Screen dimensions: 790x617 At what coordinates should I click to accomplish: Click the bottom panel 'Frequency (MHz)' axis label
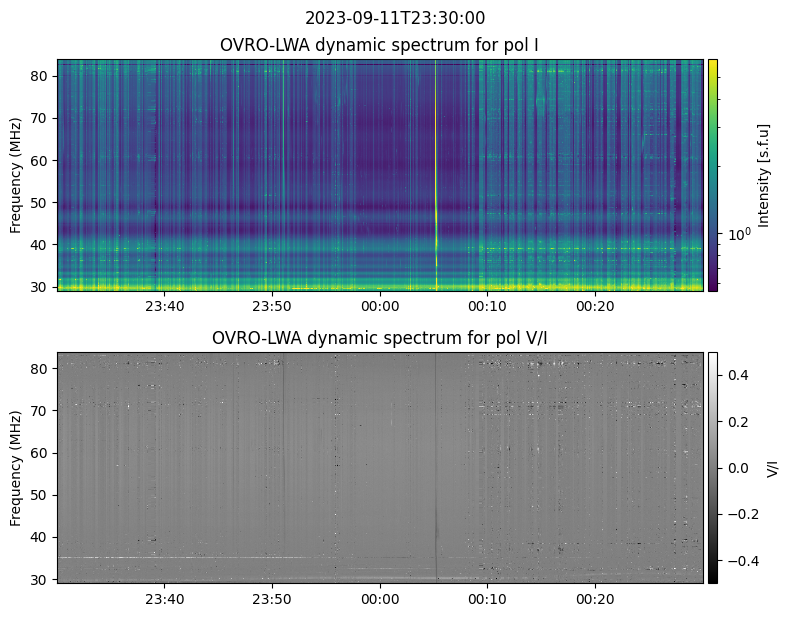click(16, 467)
